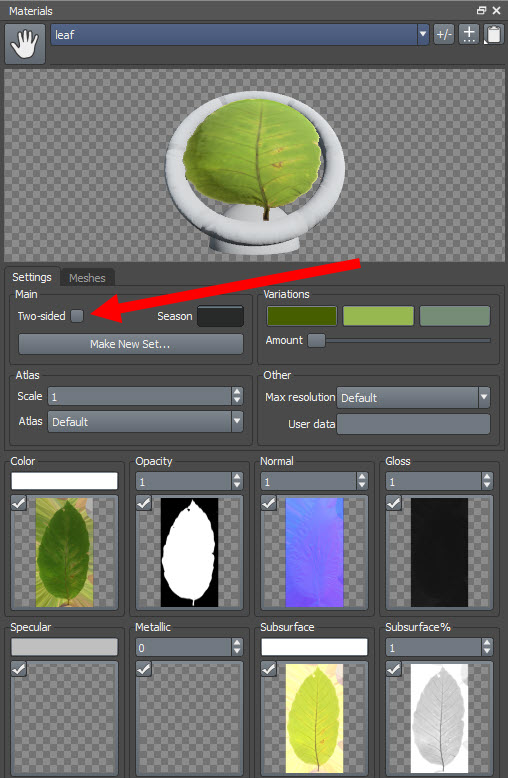Screen dimensions: 508x778
Task: Toggle the Metallic map checkbox
Action: point(143,669)
